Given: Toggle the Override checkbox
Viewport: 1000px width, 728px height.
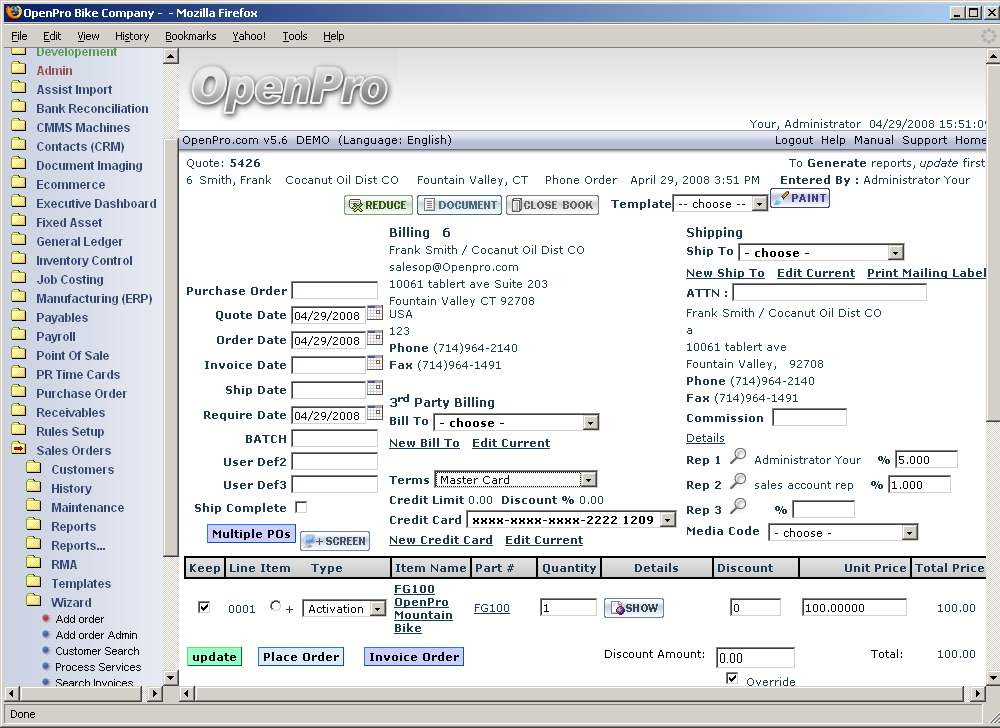Looking at the screenshot, I should pyautogui.click(x=732, y=679).
